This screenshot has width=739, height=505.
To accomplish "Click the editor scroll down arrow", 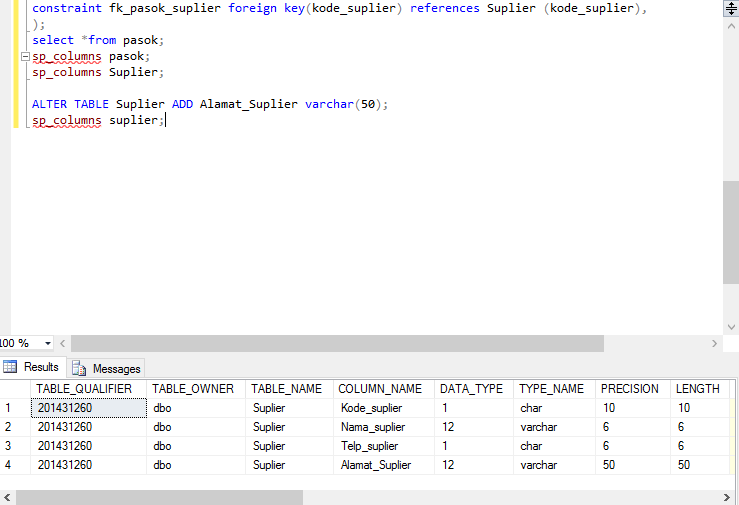I will pos(731,327).
